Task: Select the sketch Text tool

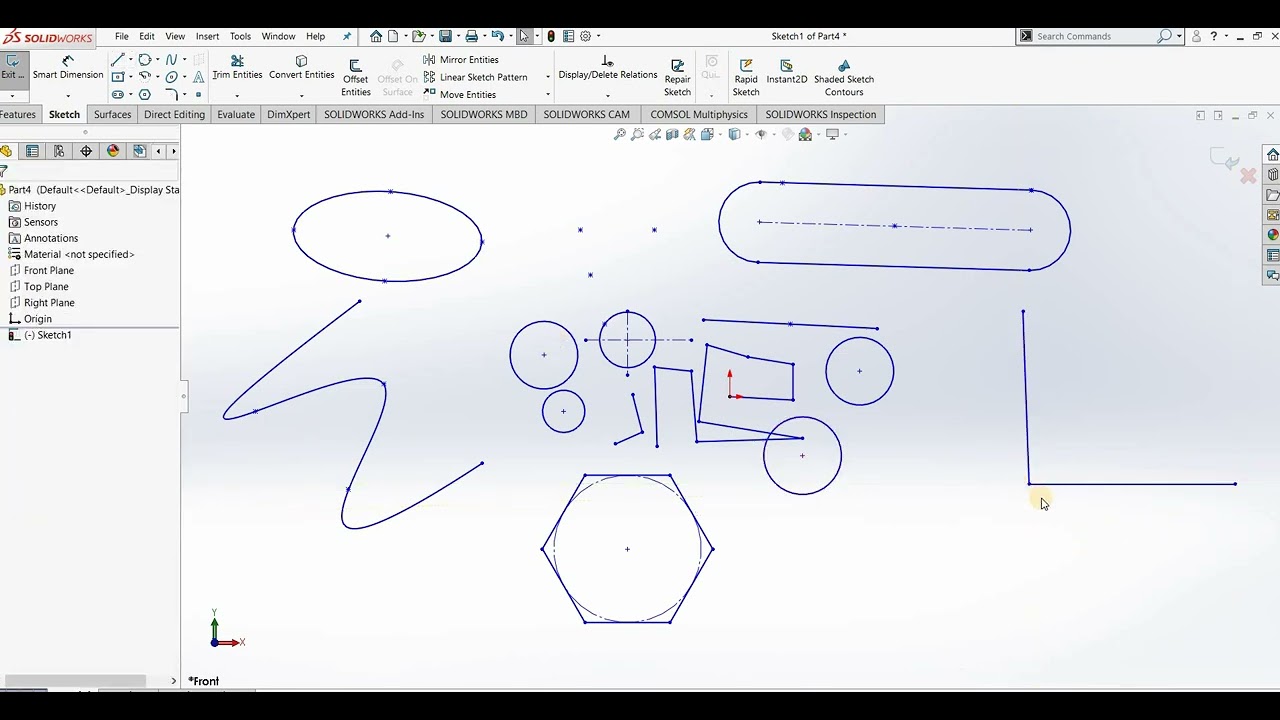Action: click(x=198, y=77)
